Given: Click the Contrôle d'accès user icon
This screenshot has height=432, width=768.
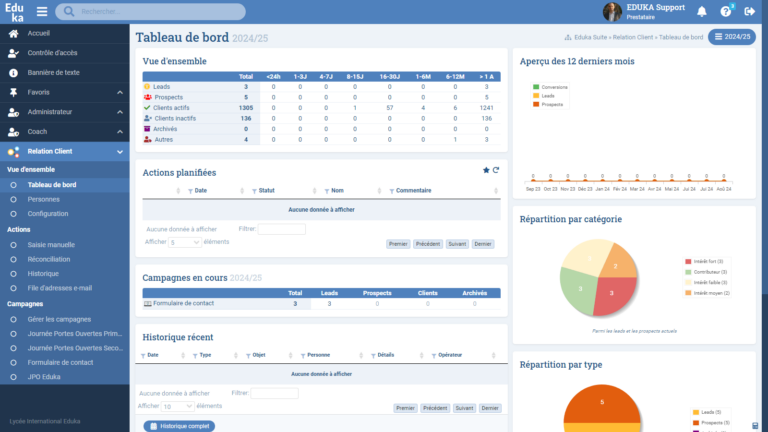Looking at the screenshot, I should [x=13, y=53].
